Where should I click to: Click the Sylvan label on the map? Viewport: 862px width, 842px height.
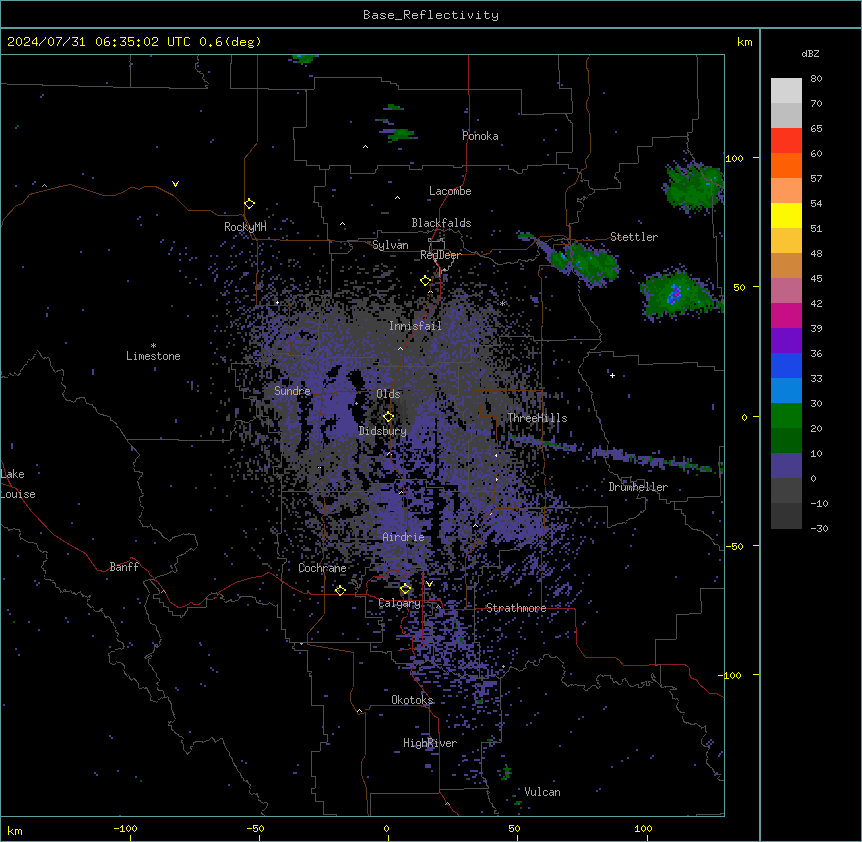click(x=390, y=245)
